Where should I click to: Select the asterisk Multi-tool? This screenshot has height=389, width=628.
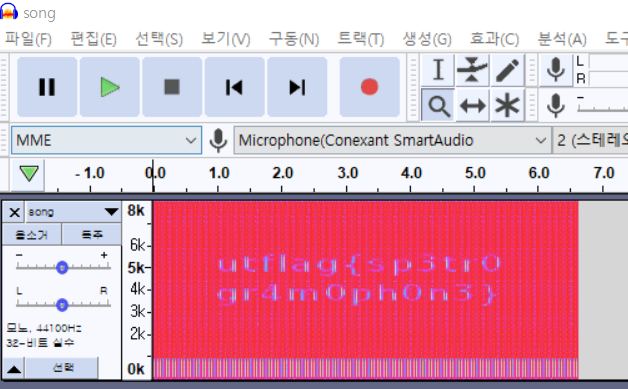(507, 106)
